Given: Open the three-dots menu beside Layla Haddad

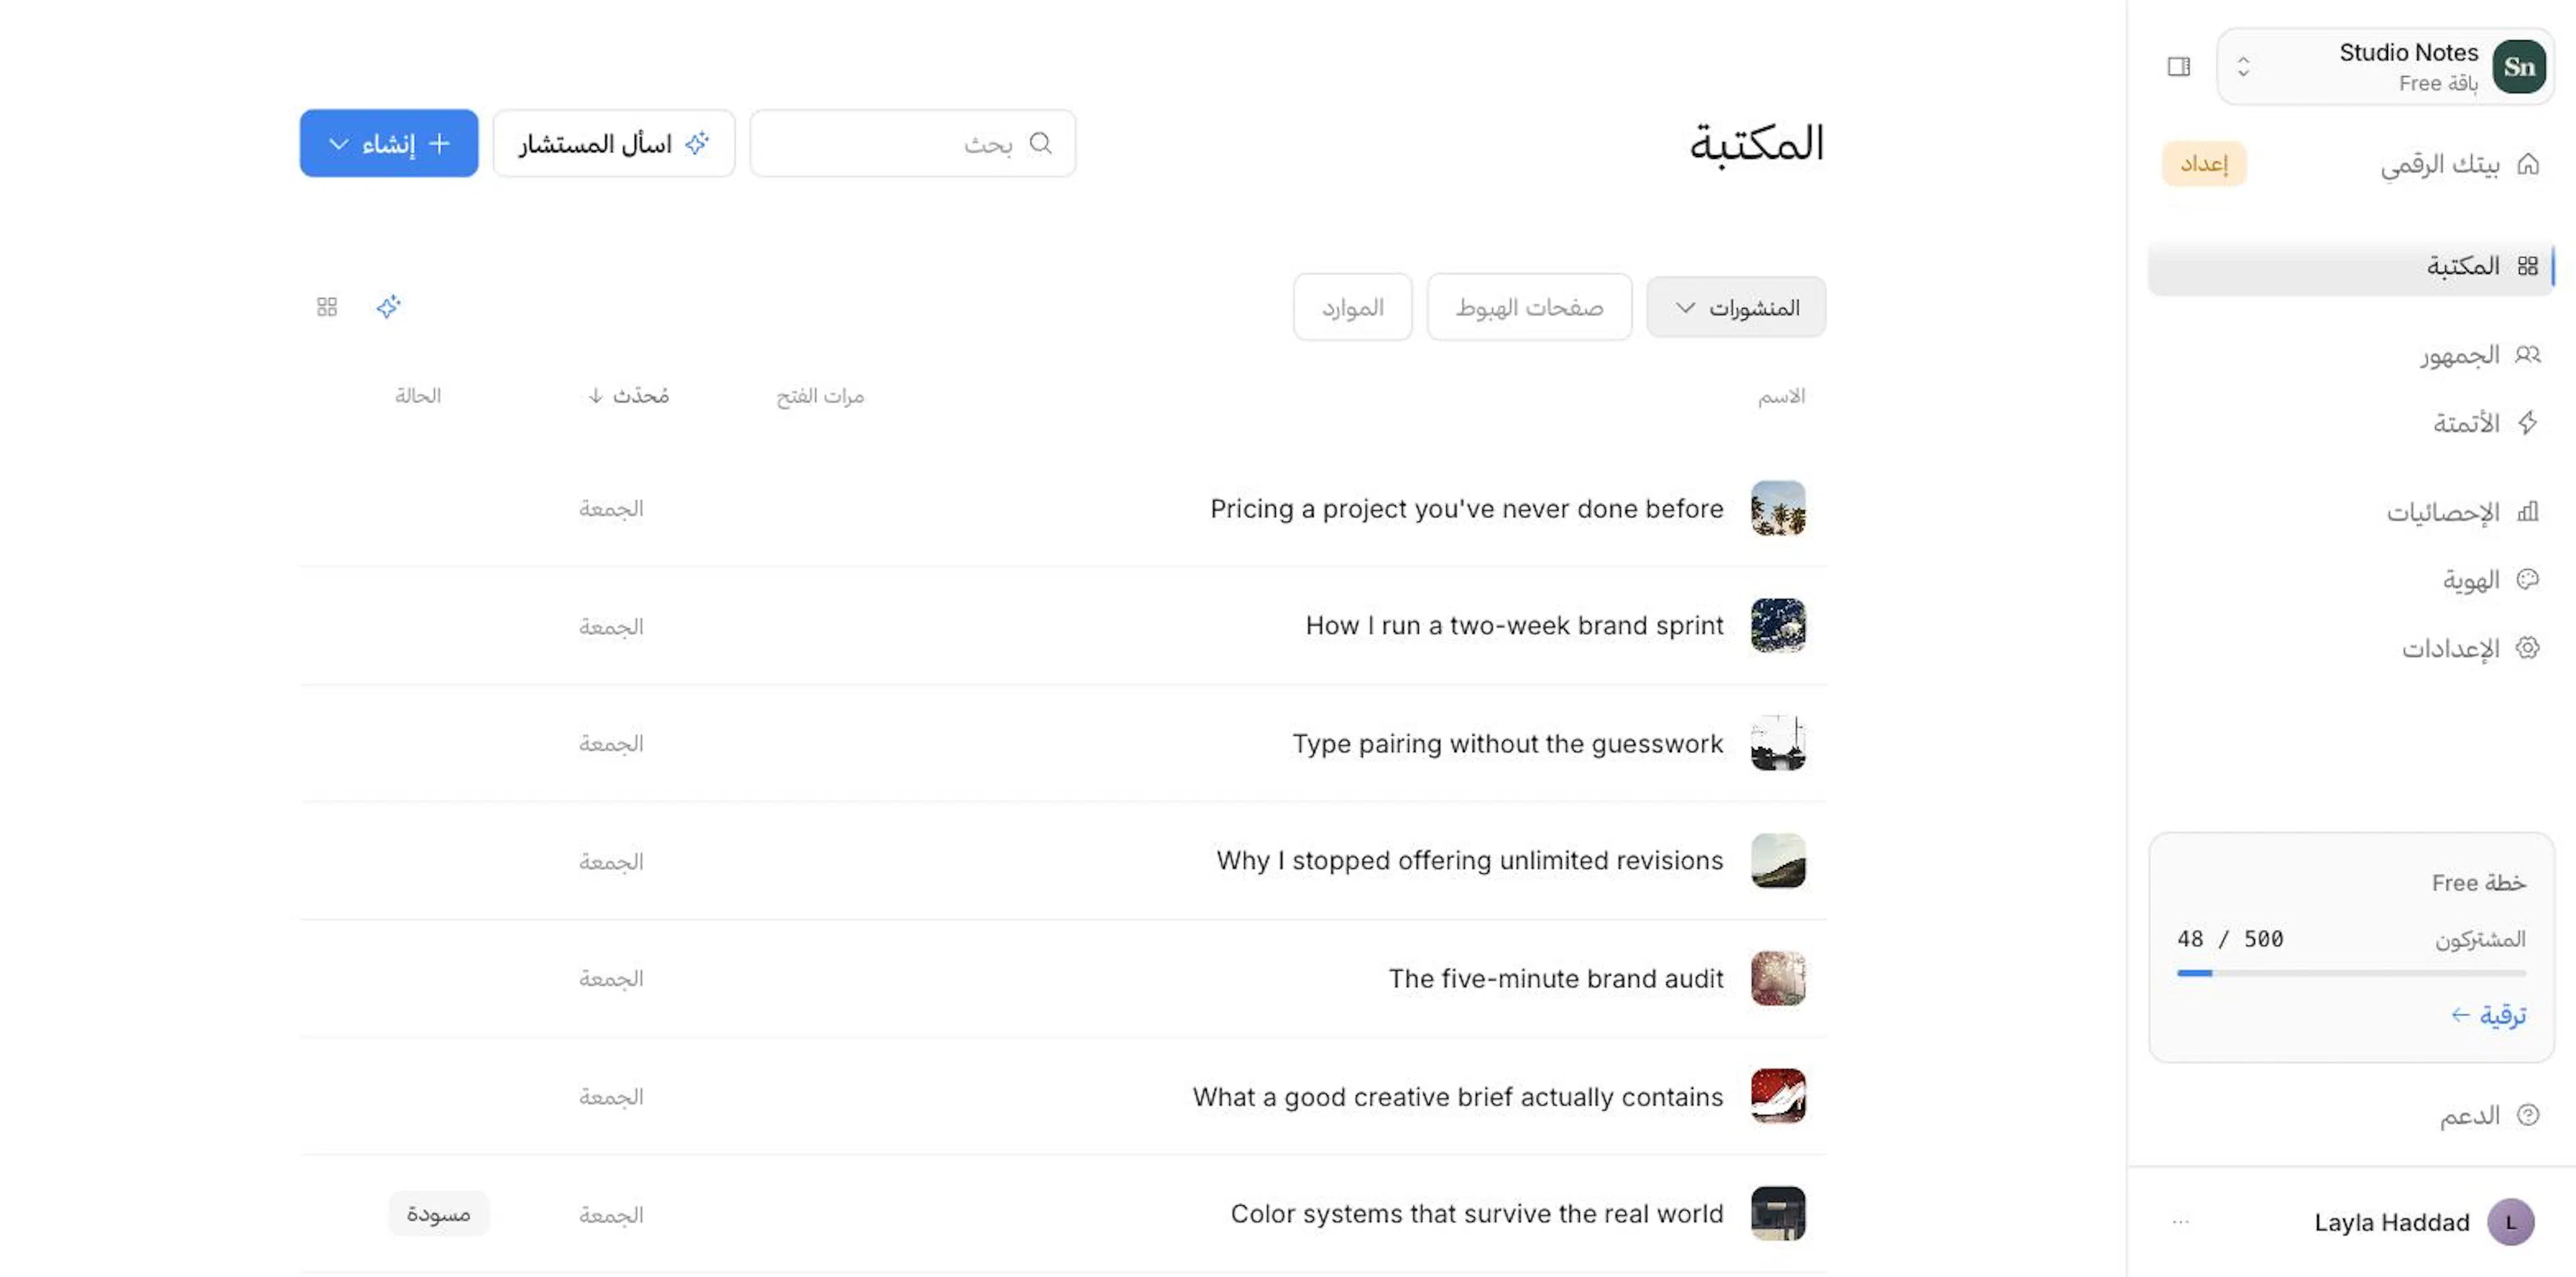Looking at the screenshot, I should (2181, 1222).
